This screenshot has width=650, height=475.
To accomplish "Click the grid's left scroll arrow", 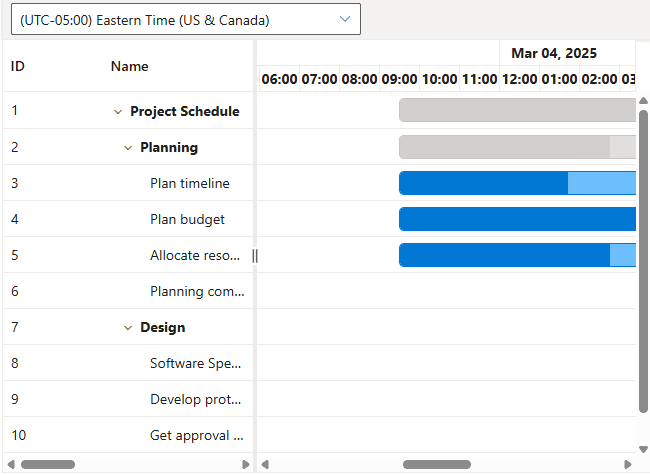I will point(10,464).
